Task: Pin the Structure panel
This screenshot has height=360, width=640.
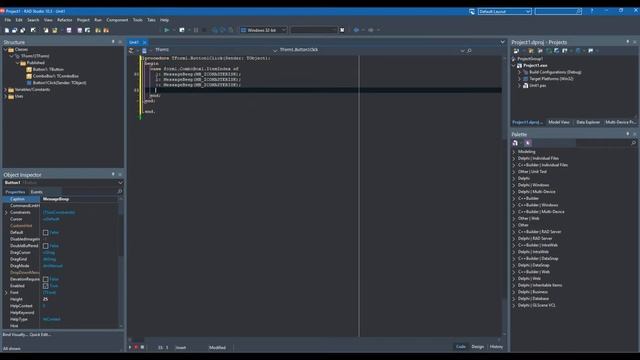Action: 113,42
